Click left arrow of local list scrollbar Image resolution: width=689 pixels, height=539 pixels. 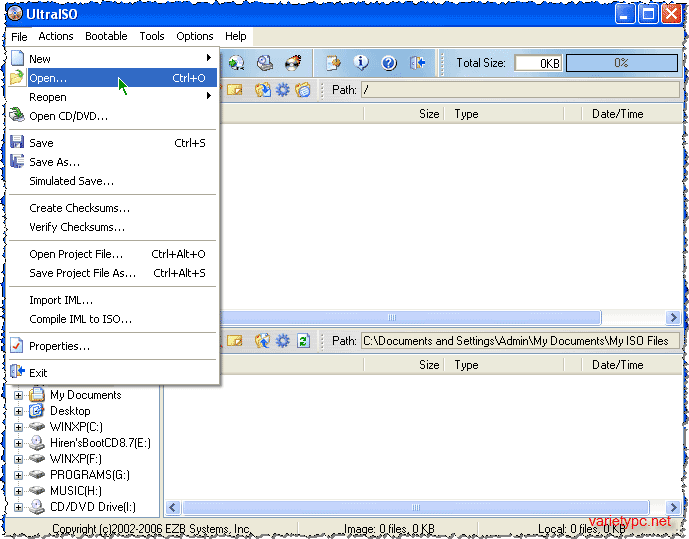pyautogui.click(x=173, y=507)
